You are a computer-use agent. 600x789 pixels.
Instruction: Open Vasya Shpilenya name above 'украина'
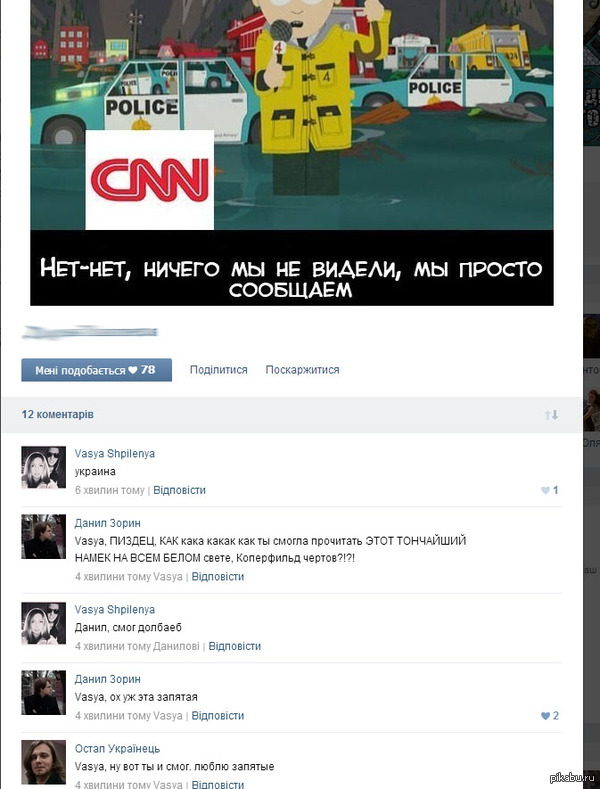(115, 453)
